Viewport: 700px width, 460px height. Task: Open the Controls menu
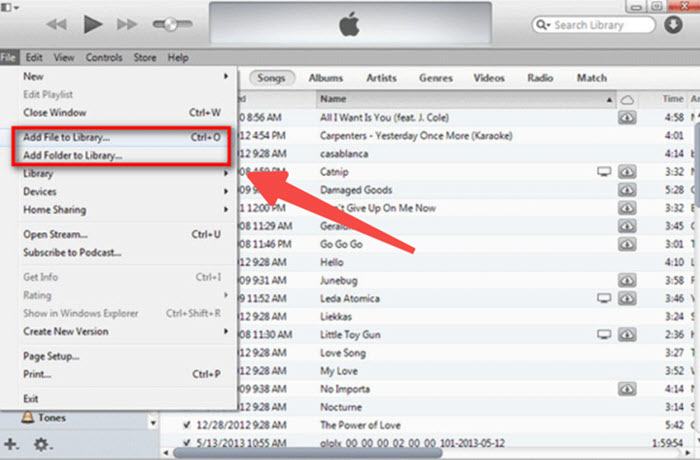coord(104,58)
